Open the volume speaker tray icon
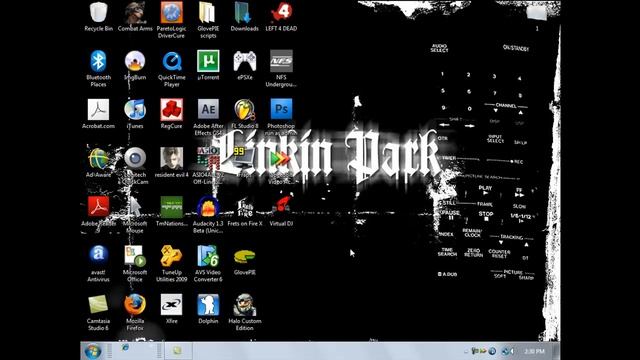 point(507,351)
